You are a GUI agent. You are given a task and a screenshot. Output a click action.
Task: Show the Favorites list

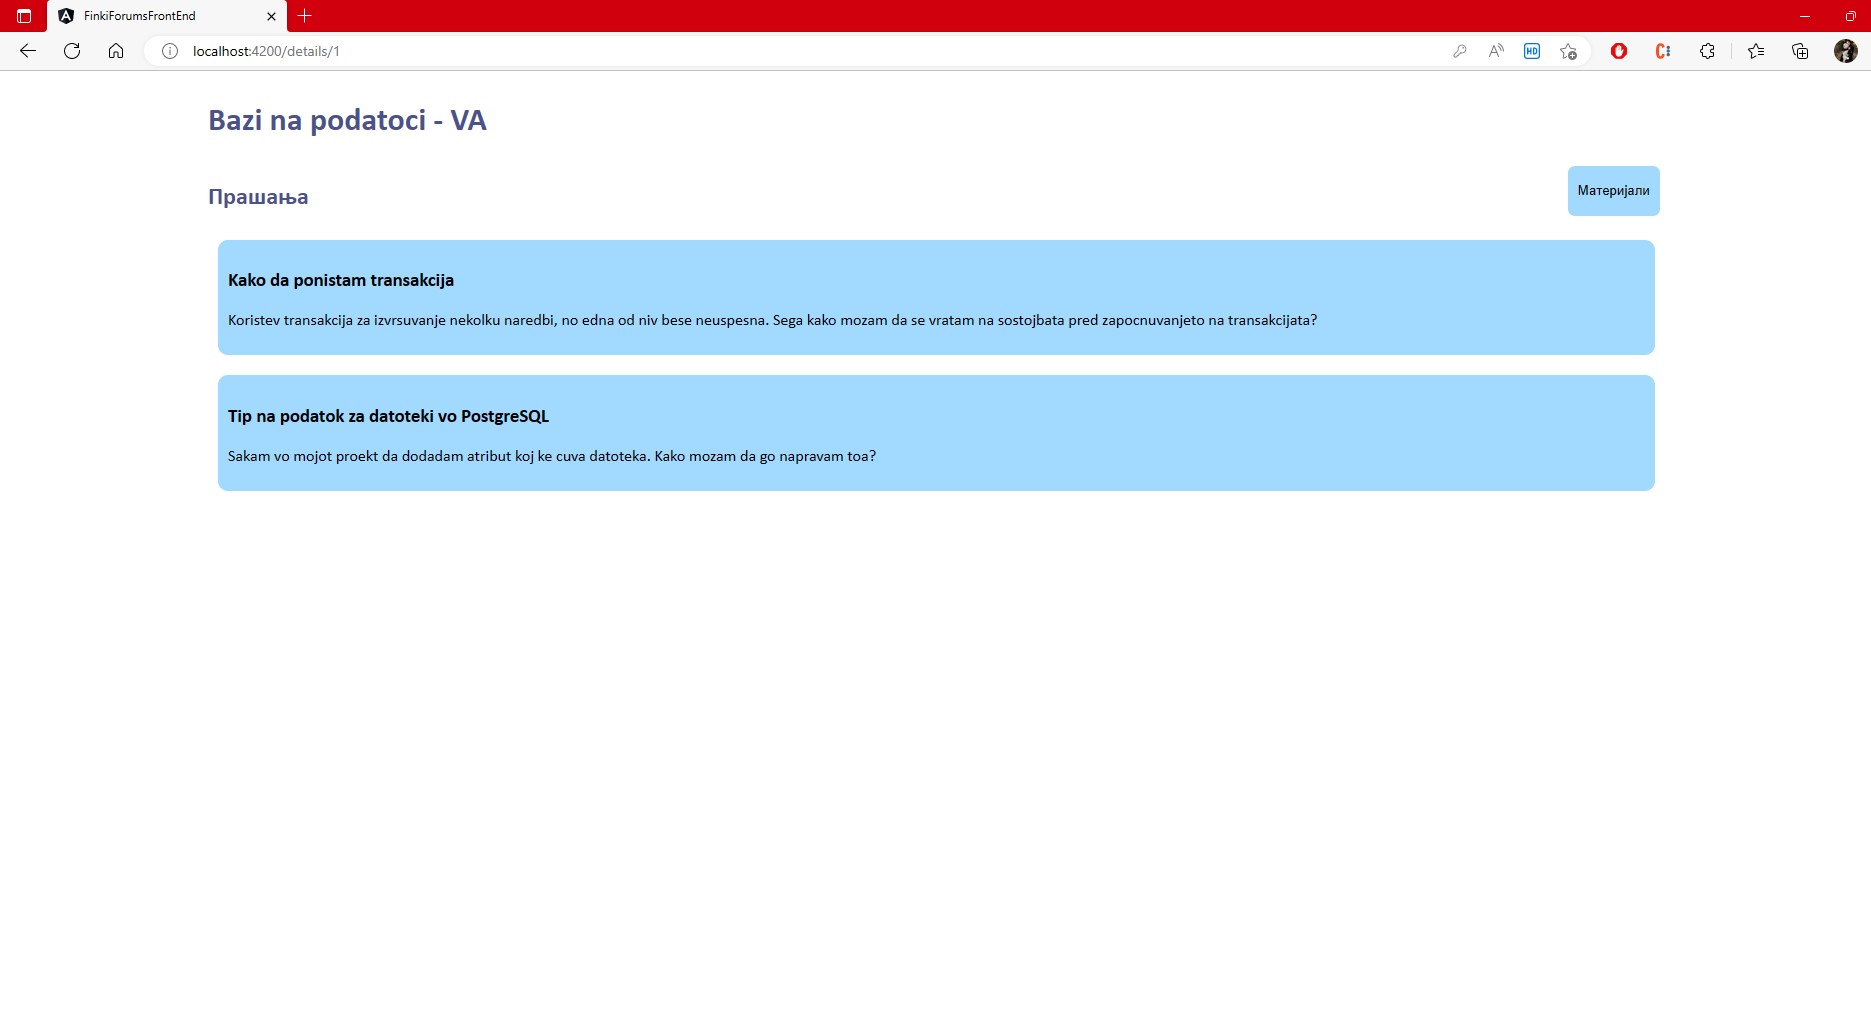[1756, 51]
